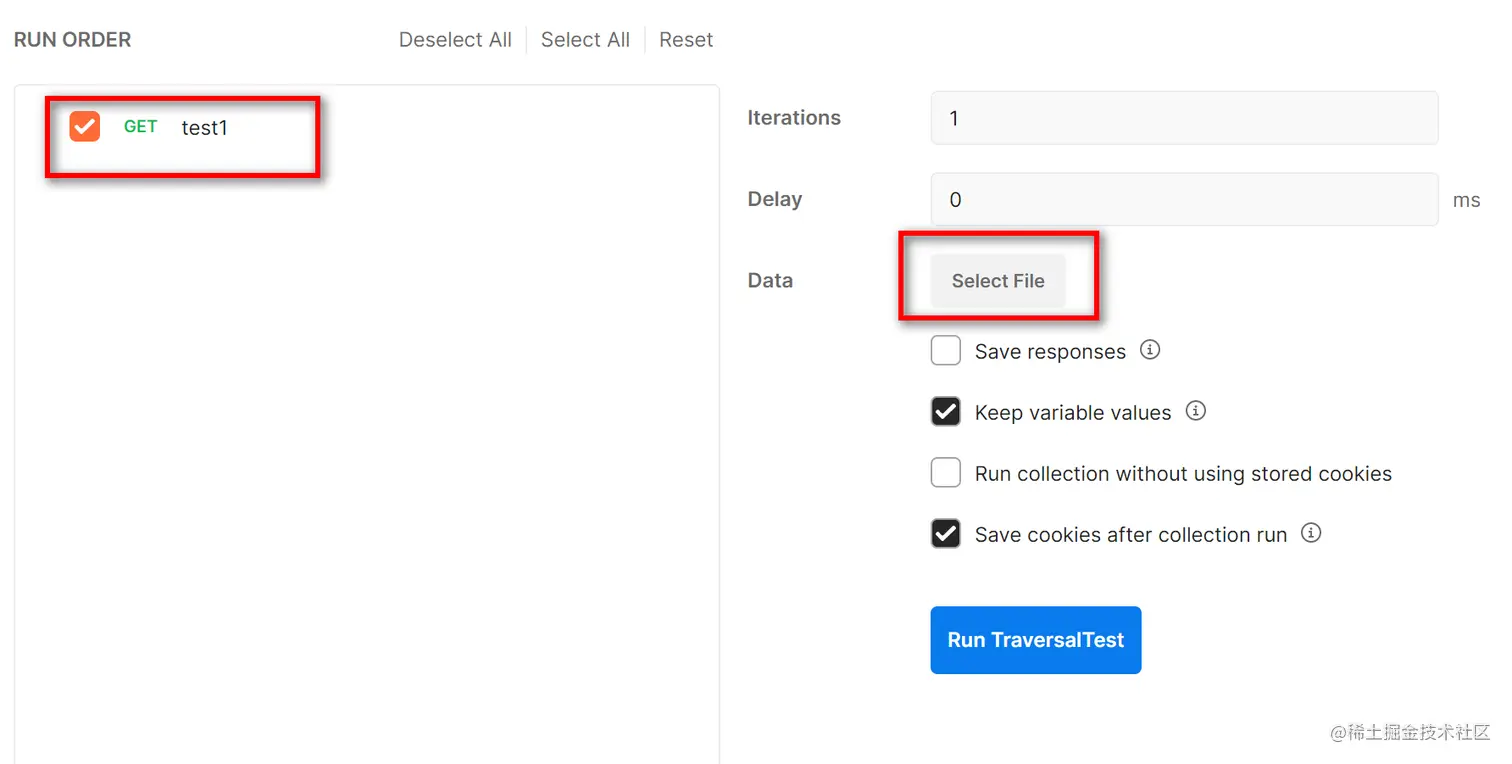Enable the Save responses checkbox

[x=946, y=351]
